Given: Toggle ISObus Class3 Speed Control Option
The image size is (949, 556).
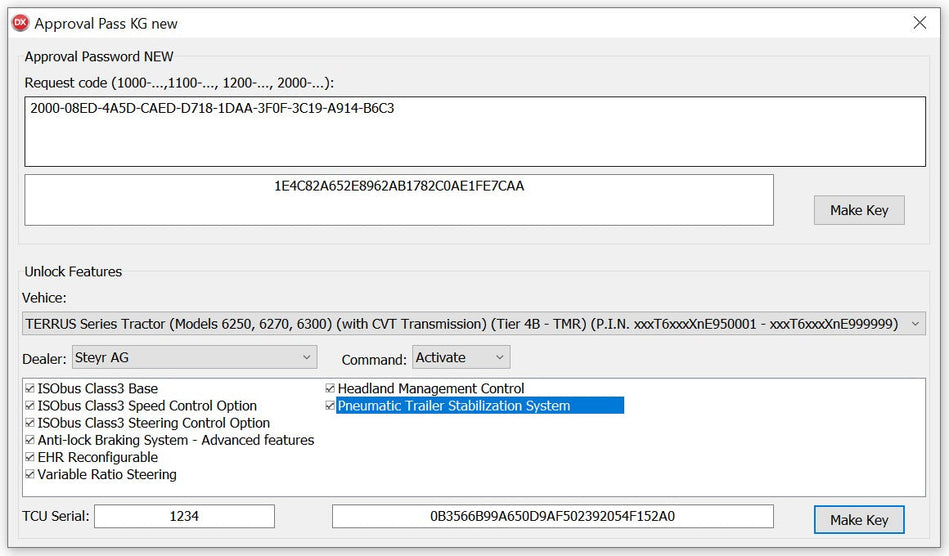Looking at the screenshot, I should pyautogui.click(x=30, y=406).
